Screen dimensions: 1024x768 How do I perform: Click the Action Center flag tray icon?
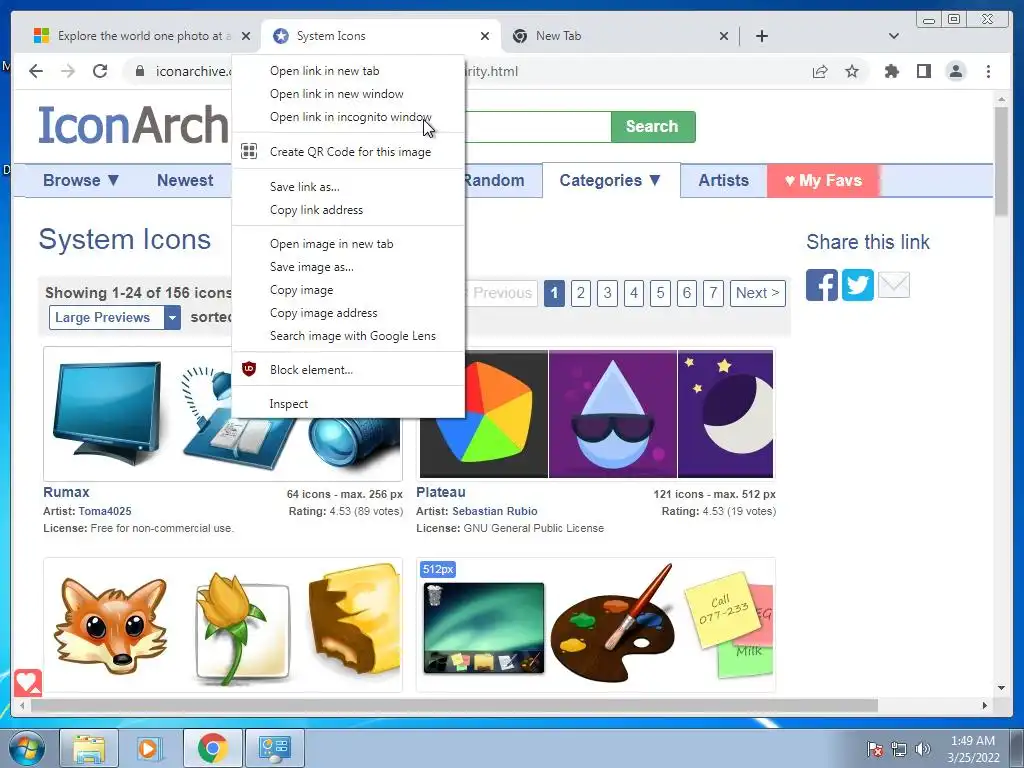pyautogui.click(x=875, y=749)
